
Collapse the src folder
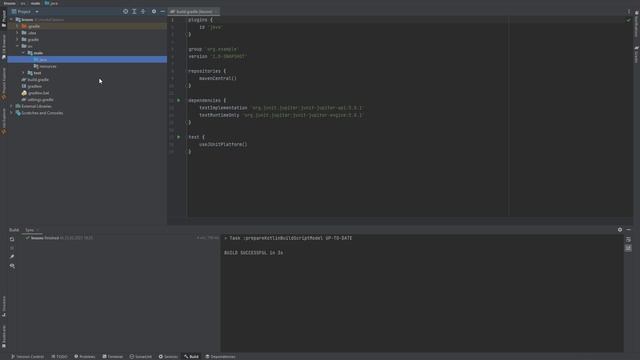pos(18,46)
